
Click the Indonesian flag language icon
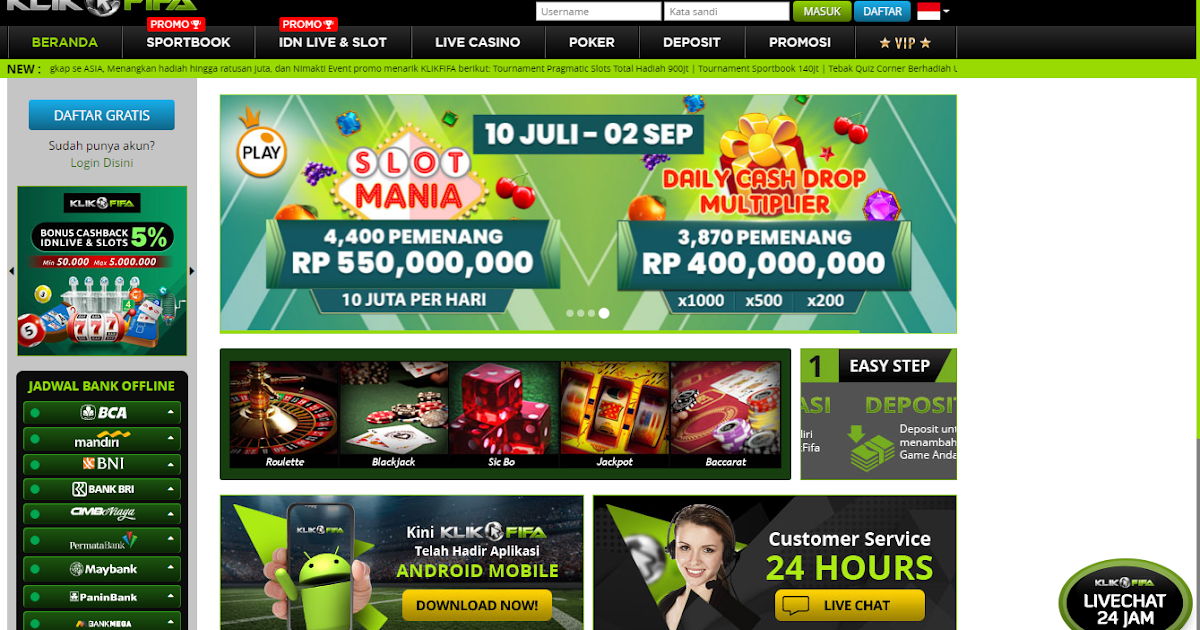(x=928, y=12)
